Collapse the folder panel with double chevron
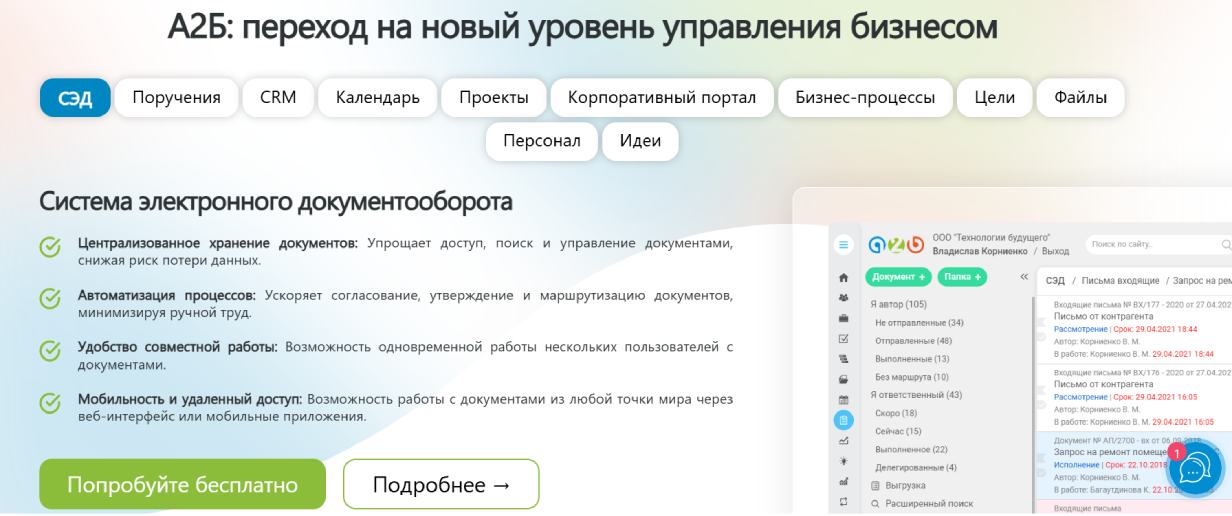The height and width of the screenshot is (516, 1232). pyautogui.click(x=1023, y=277)
